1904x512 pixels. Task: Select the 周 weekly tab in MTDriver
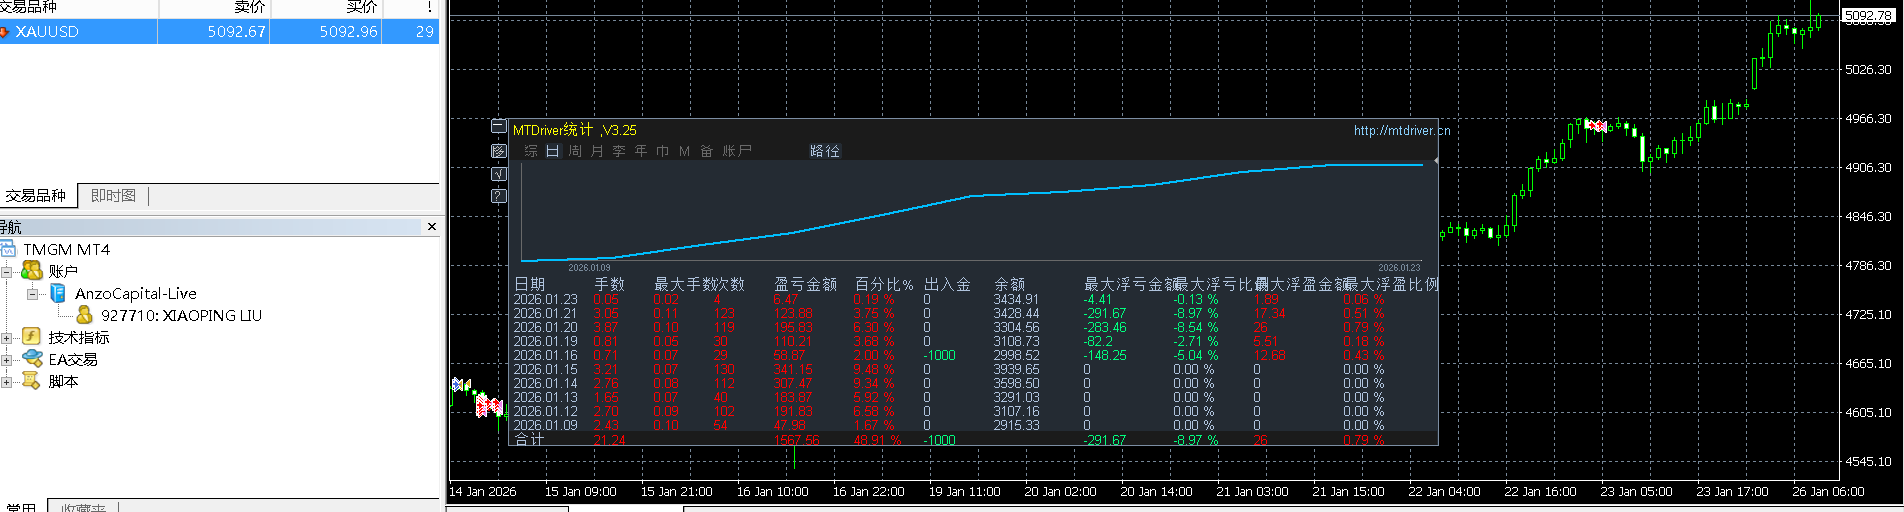coord(575,151)
